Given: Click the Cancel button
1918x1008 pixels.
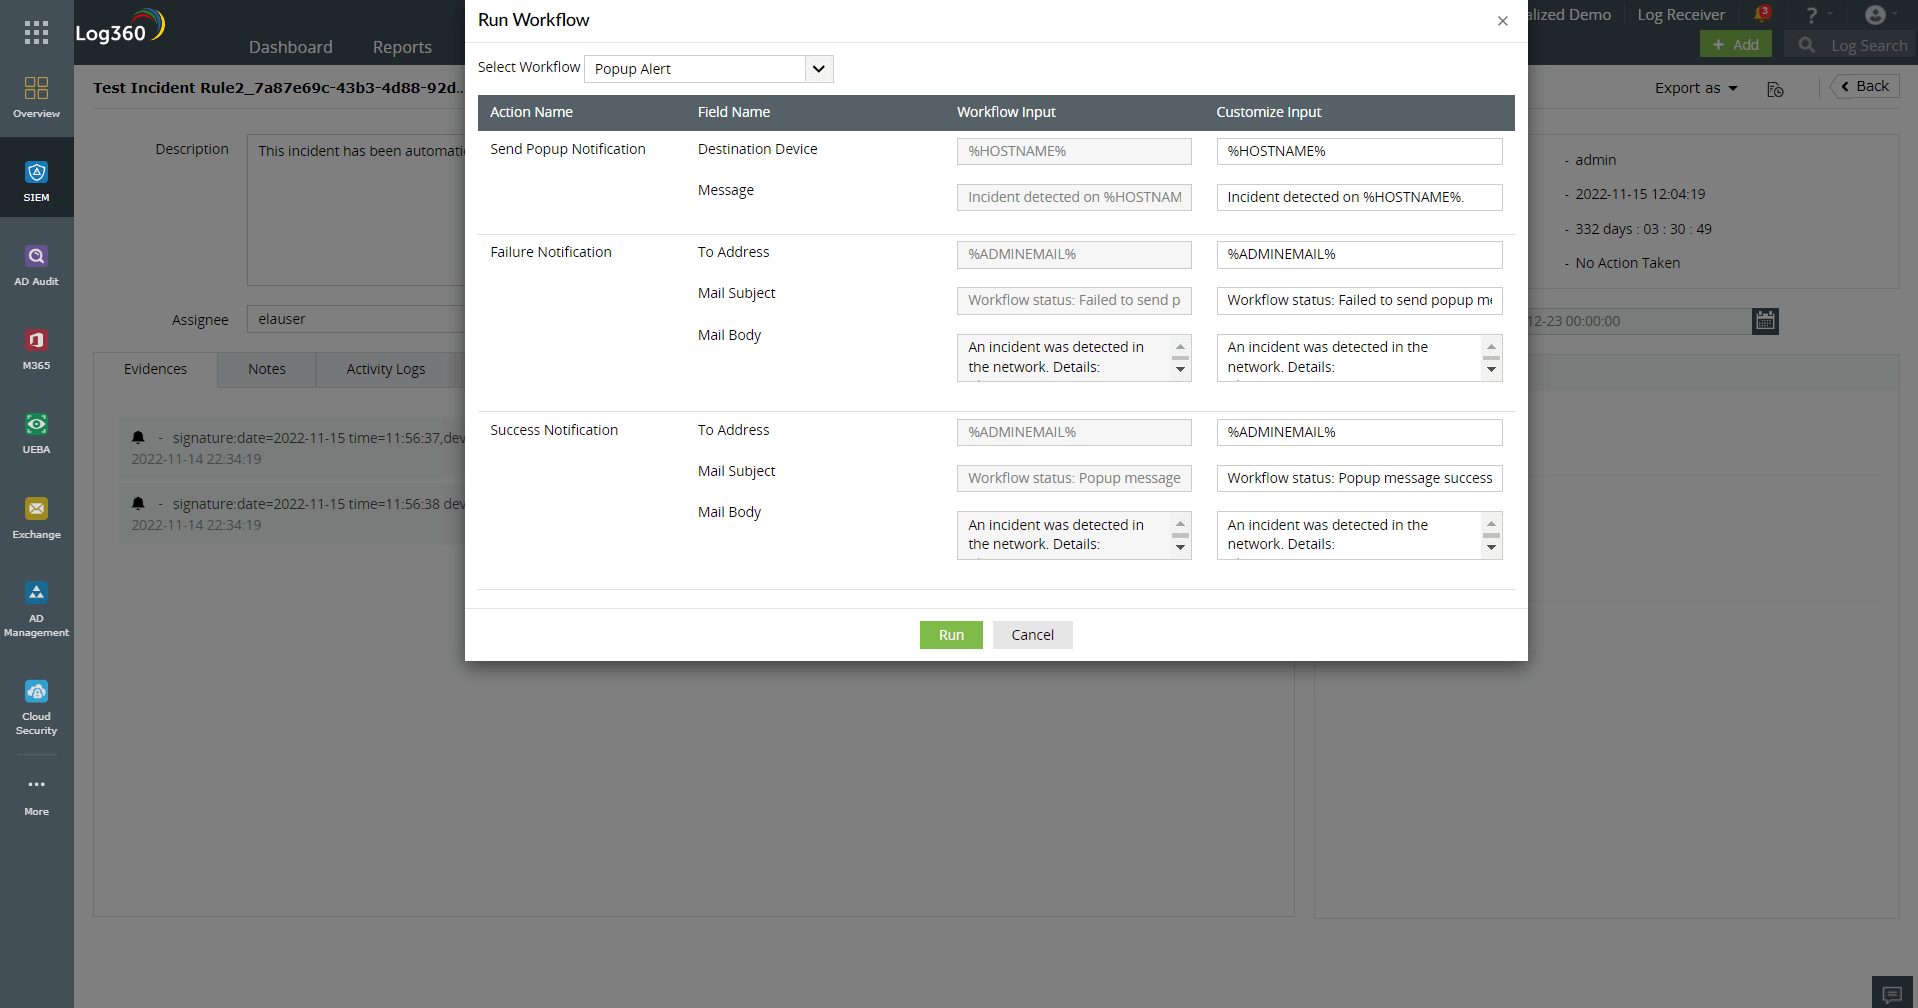Looking at the screenshot, I should tap(1032, 635).
